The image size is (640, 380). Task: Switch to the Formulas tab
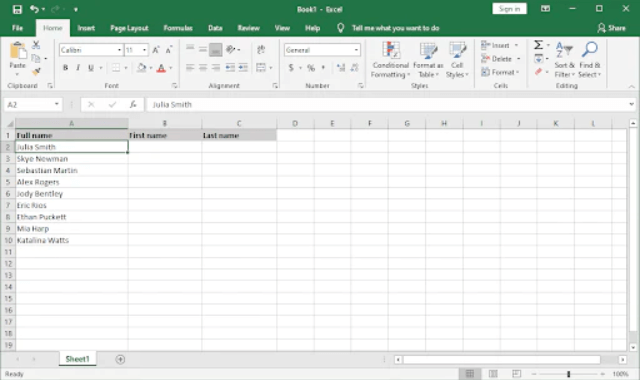pyautogui.click(x=178, y=28)
